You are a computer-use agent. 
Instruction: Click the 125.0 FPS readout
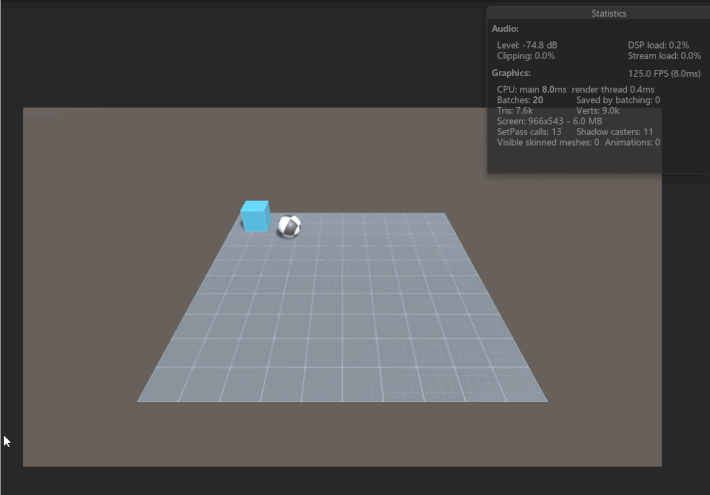664,73
